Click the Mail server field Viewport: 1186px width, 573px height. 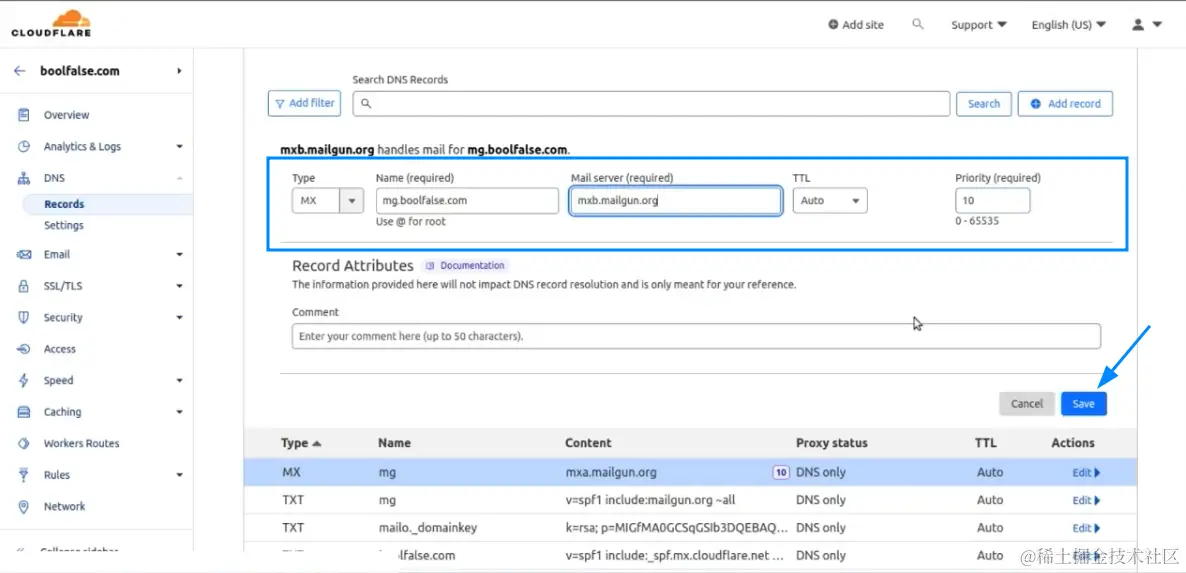tap(675, 201)
